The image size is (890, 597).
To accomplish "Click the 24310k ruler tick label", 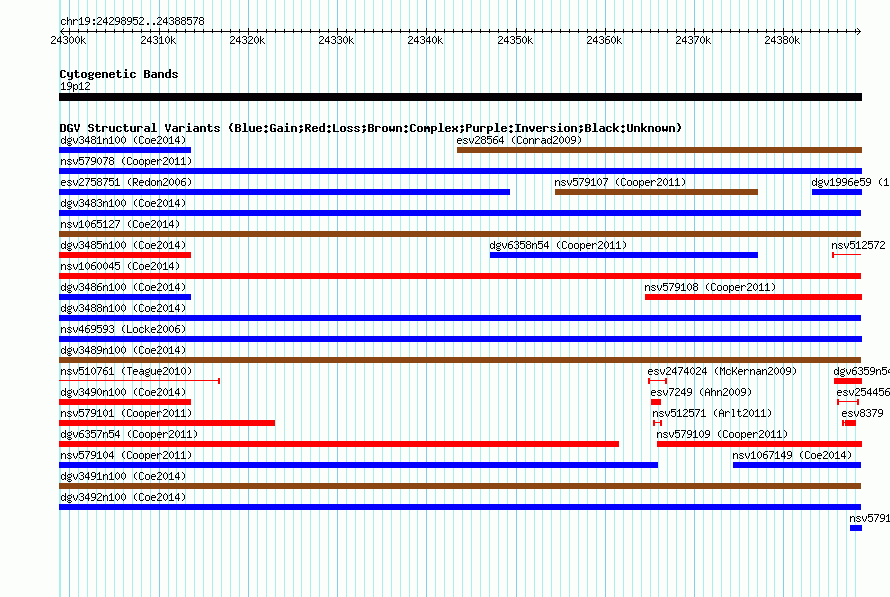I will click(x=158, y=40).
